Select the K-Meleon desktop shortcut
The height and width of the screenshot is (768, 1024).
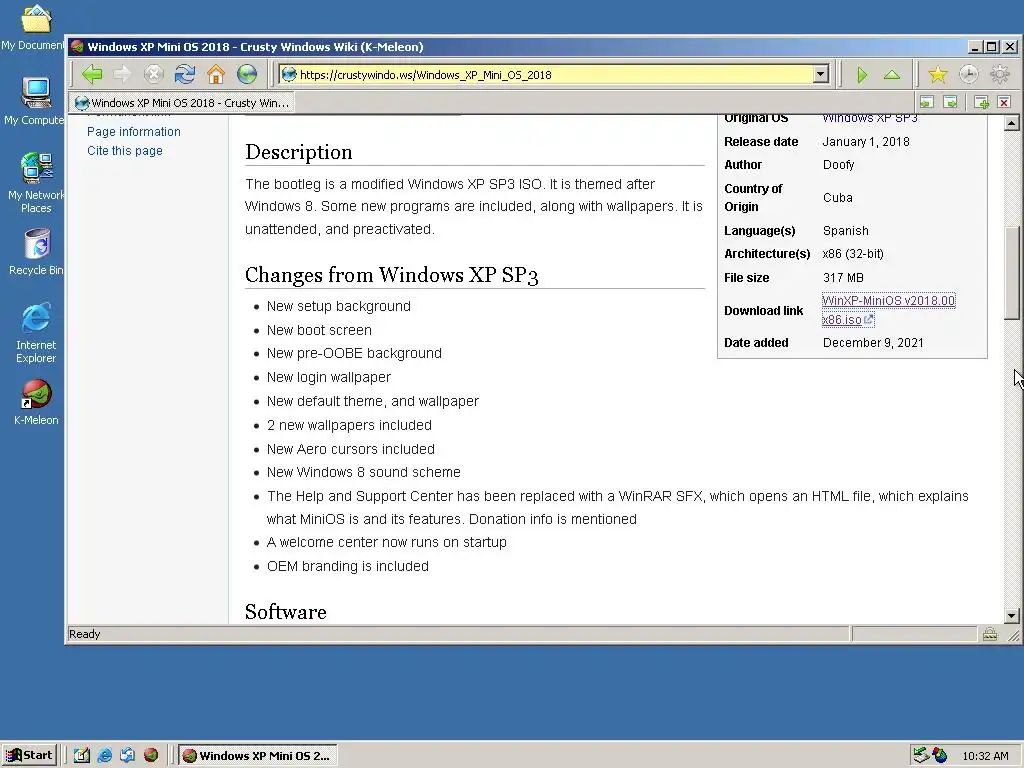click(x=36, y=402)
